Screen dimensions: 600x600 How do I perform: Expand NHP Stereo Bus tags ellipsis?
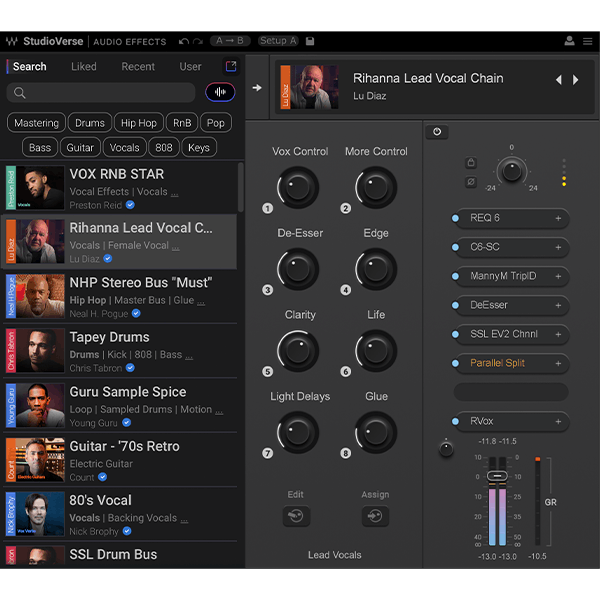coord(201,303)
